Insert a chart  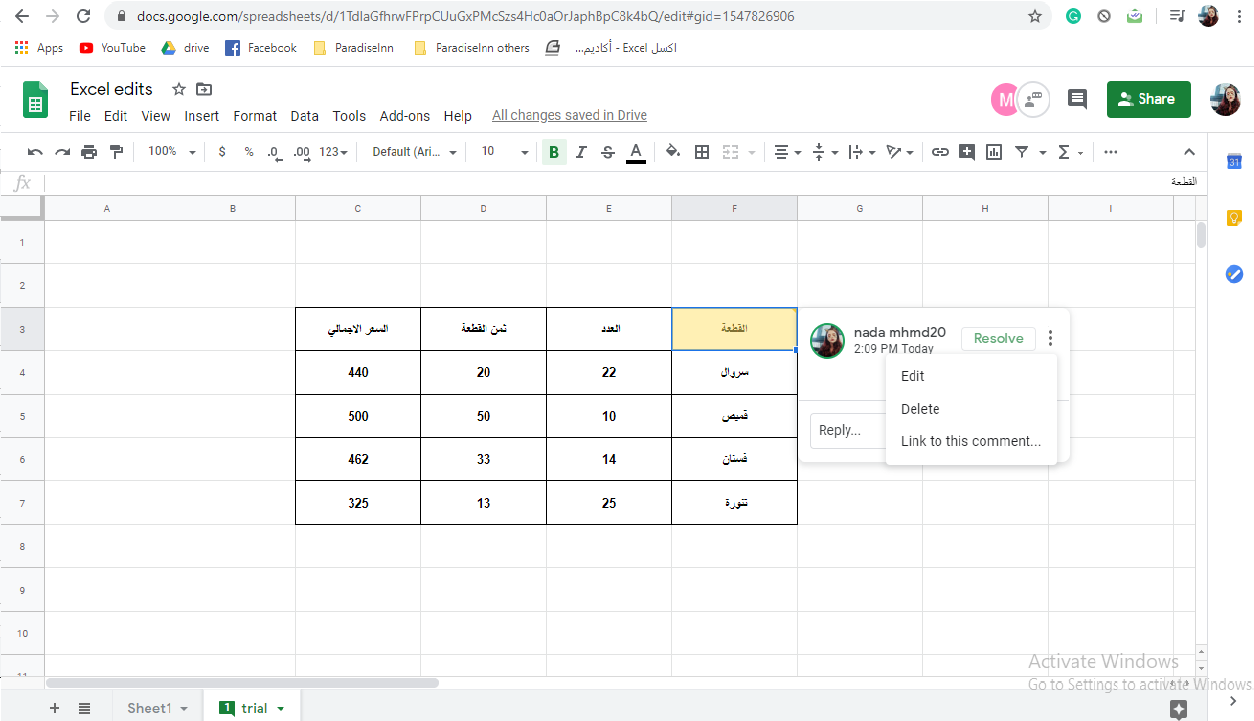[x=992, y=151]
